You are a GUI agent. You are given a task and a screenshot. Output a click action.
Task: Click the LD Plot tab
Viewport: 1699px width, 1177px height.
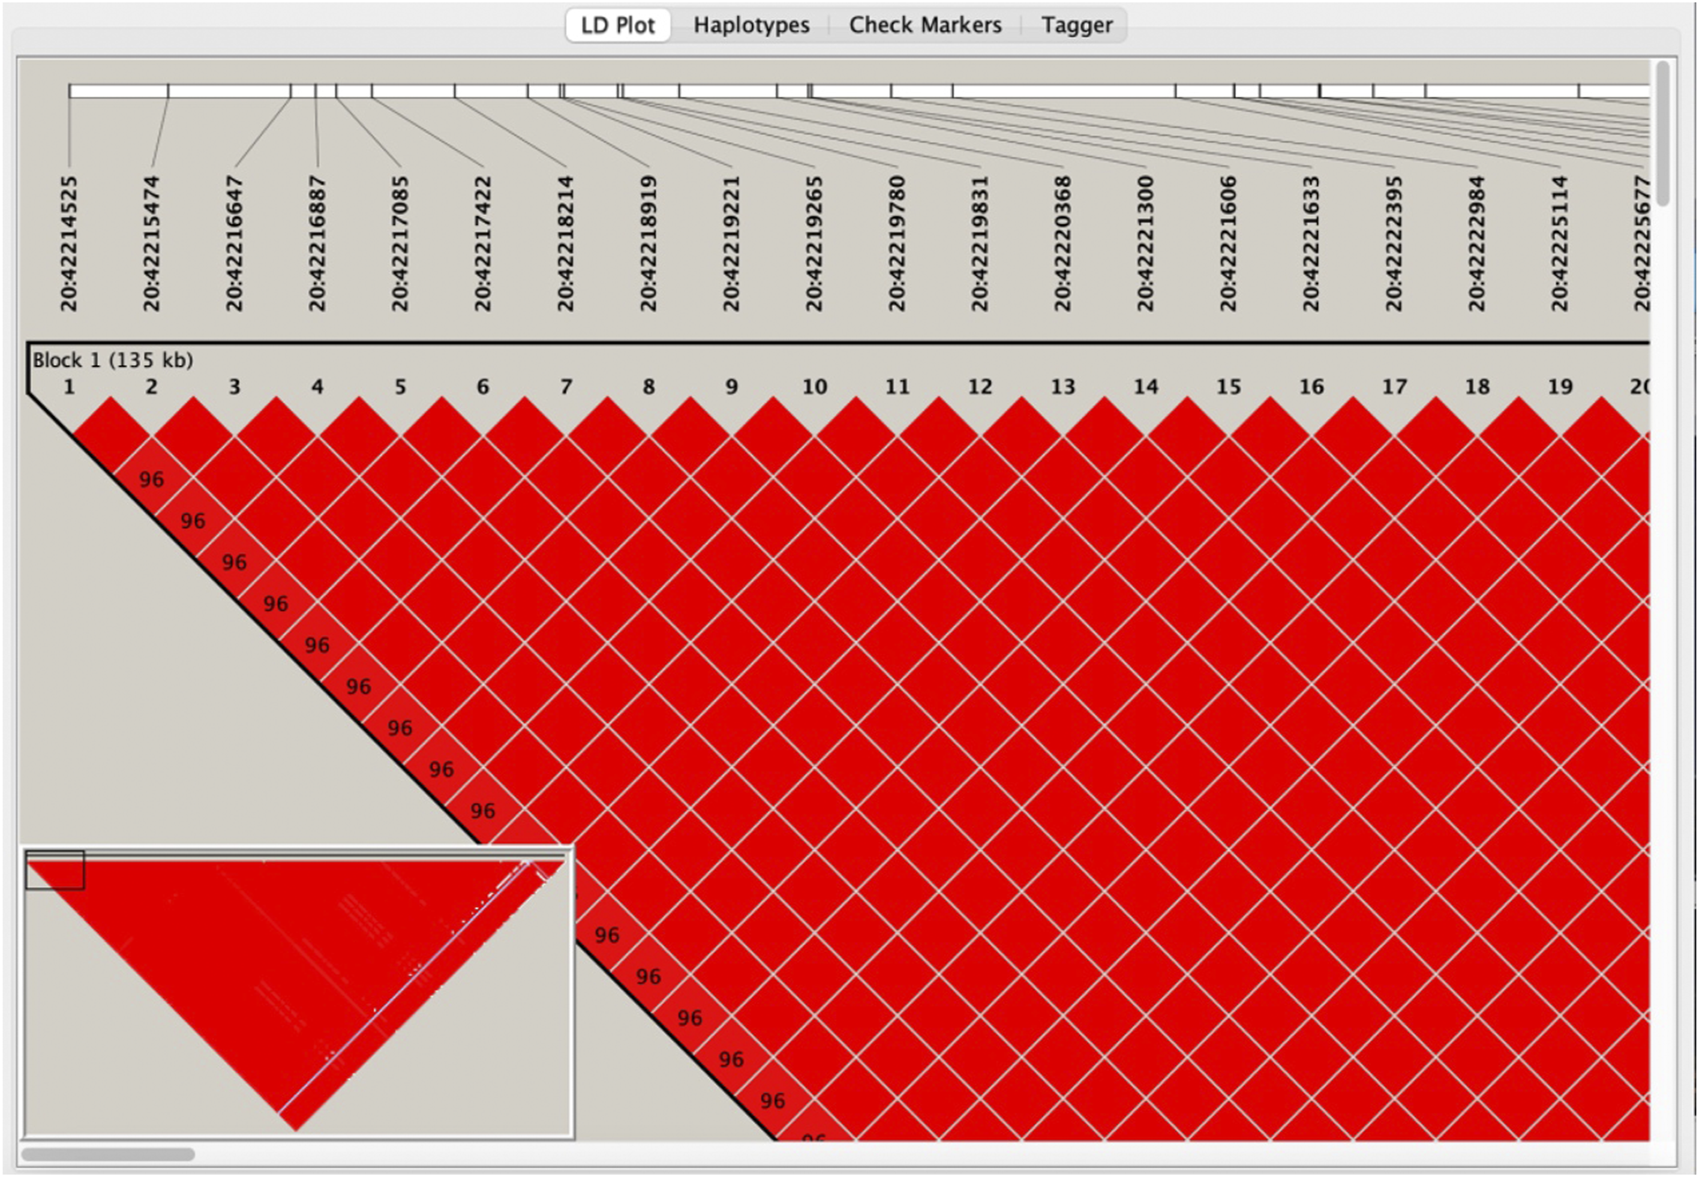(617, 25)
